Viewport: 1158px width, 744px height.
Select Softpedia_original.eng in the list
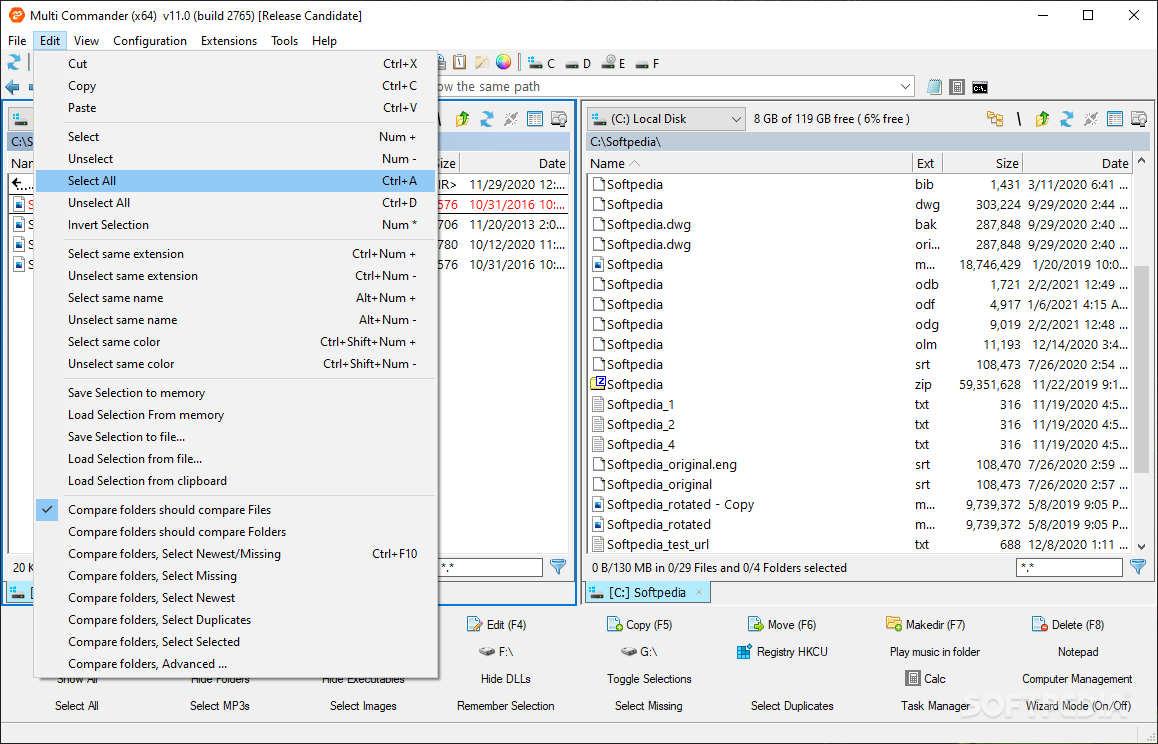click(x=860, y=465)
